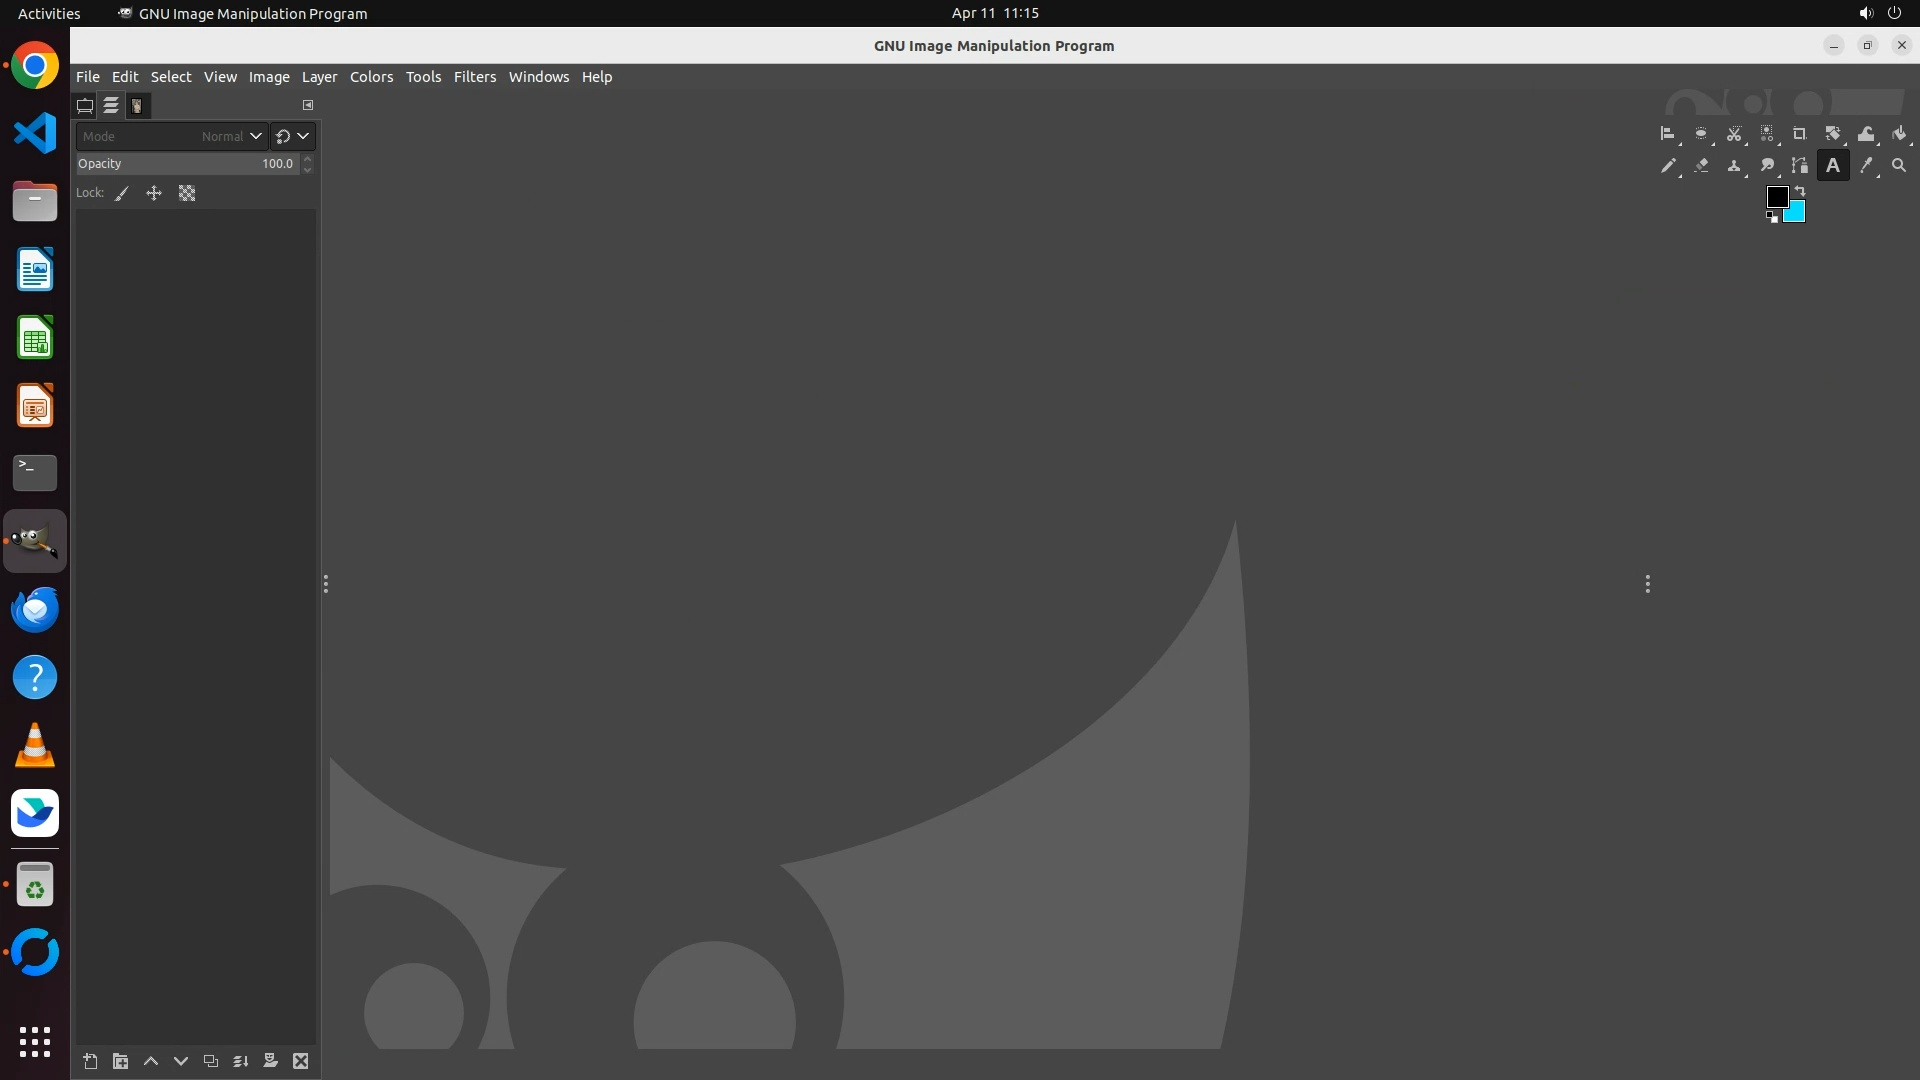
Task: Click the cyan background color swatch
Action: (1797, 214)
